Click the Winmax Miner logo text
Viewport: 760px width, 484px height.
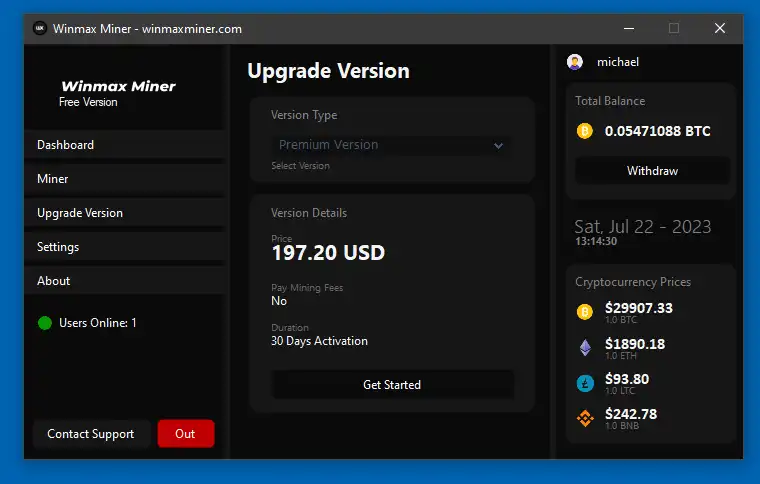coord(118,86)
